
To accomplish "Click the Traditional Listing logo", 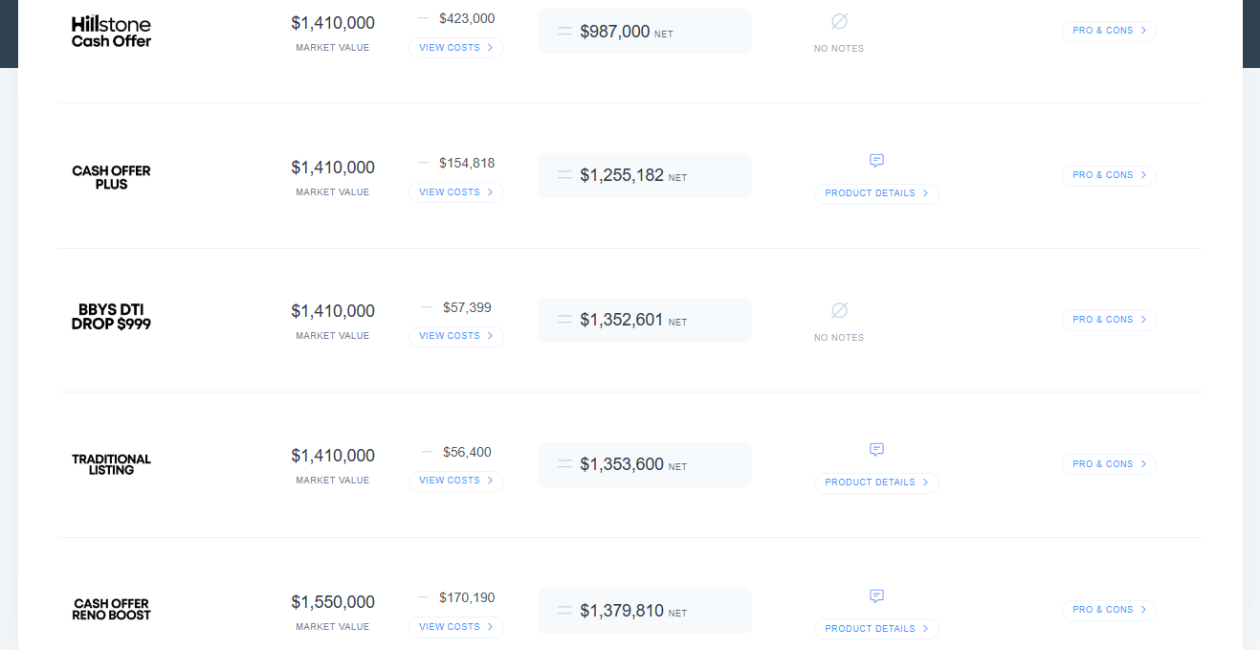I will point(111,464).
